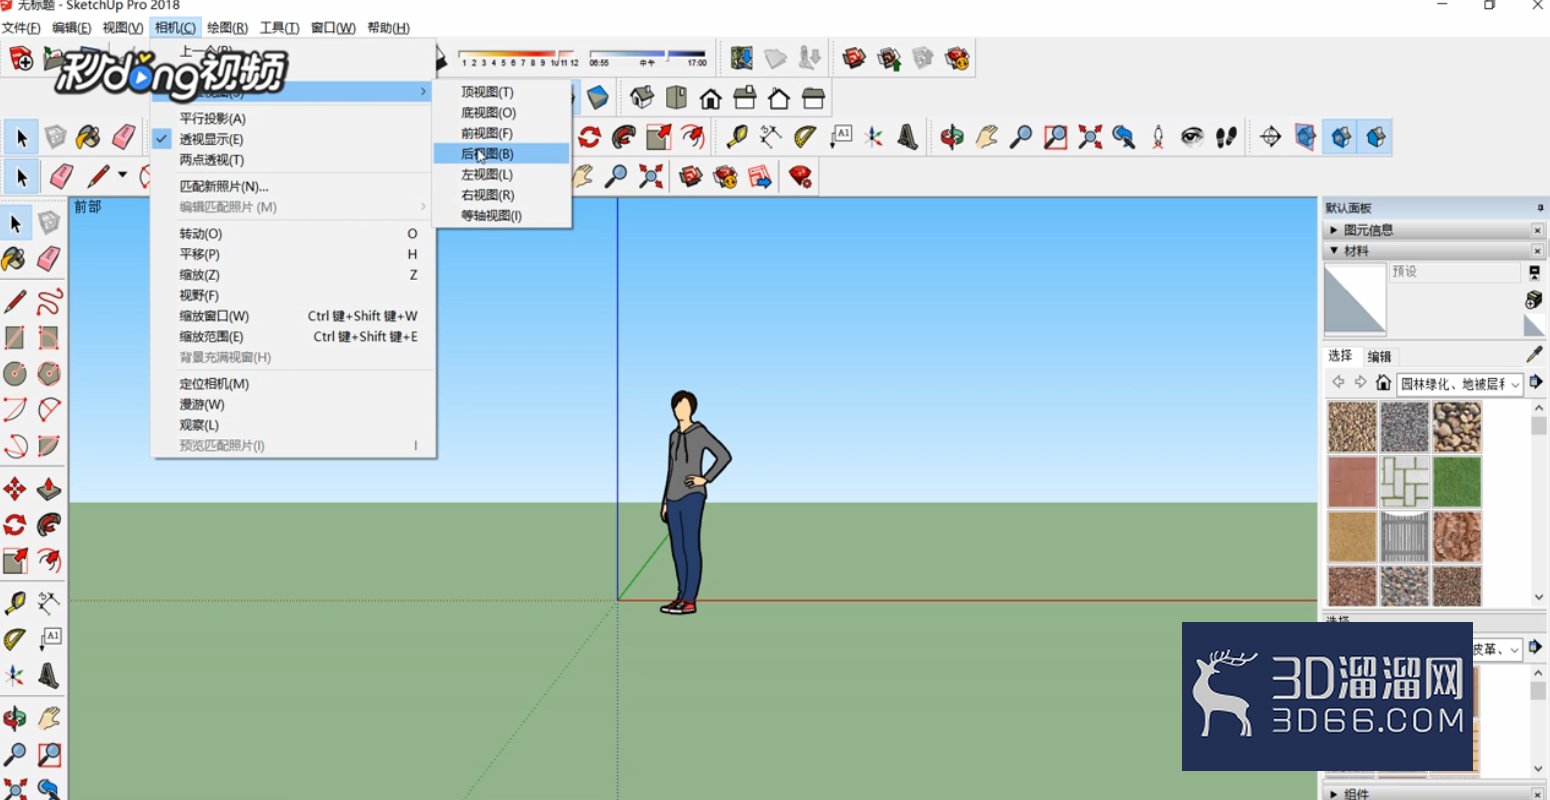Choose 两点透视(T) camera option
Screen dimensions: 1550x800
coord(293,160)
